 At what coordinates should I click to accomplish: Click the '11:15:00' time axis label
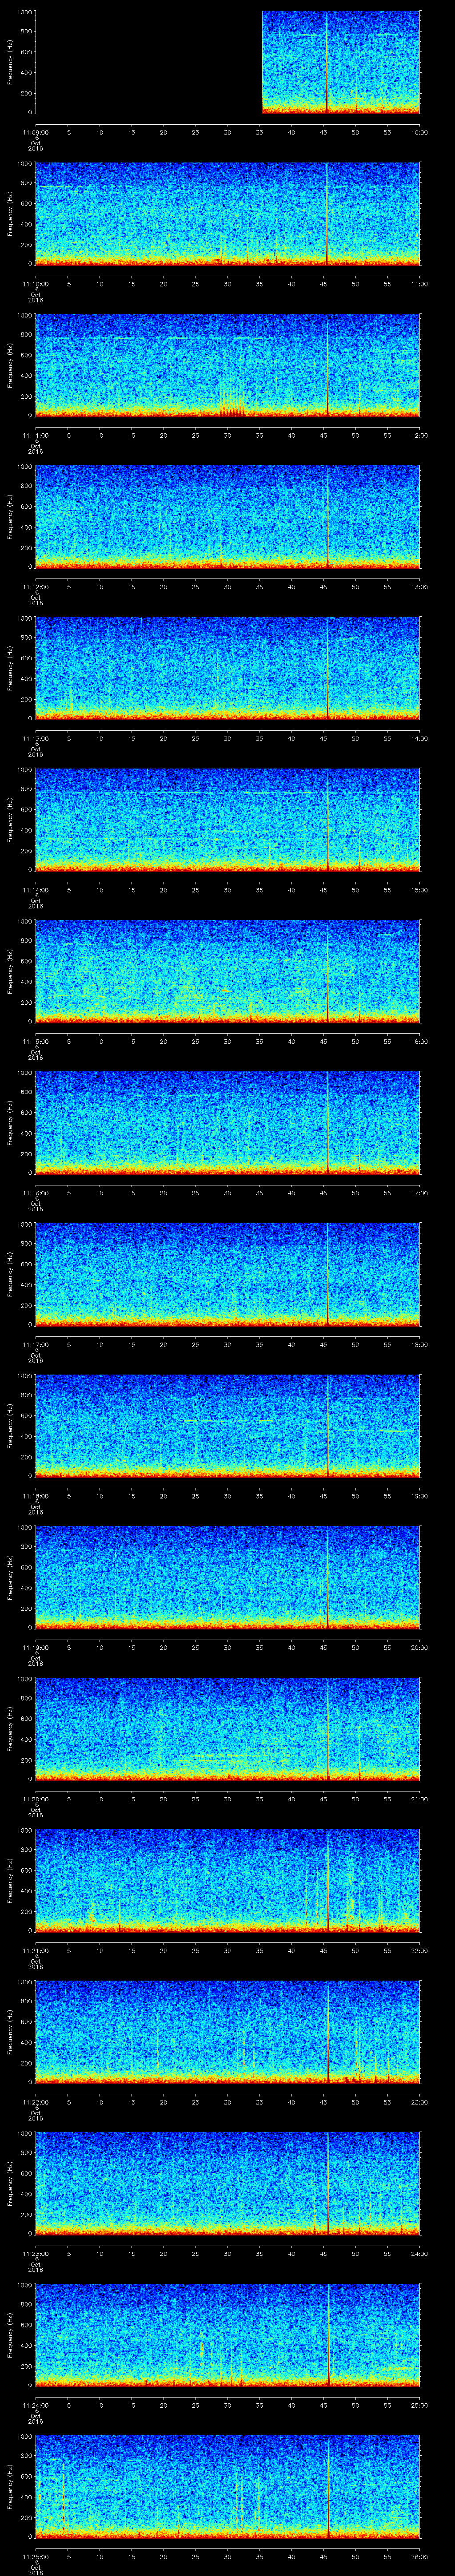point(36,1041)
